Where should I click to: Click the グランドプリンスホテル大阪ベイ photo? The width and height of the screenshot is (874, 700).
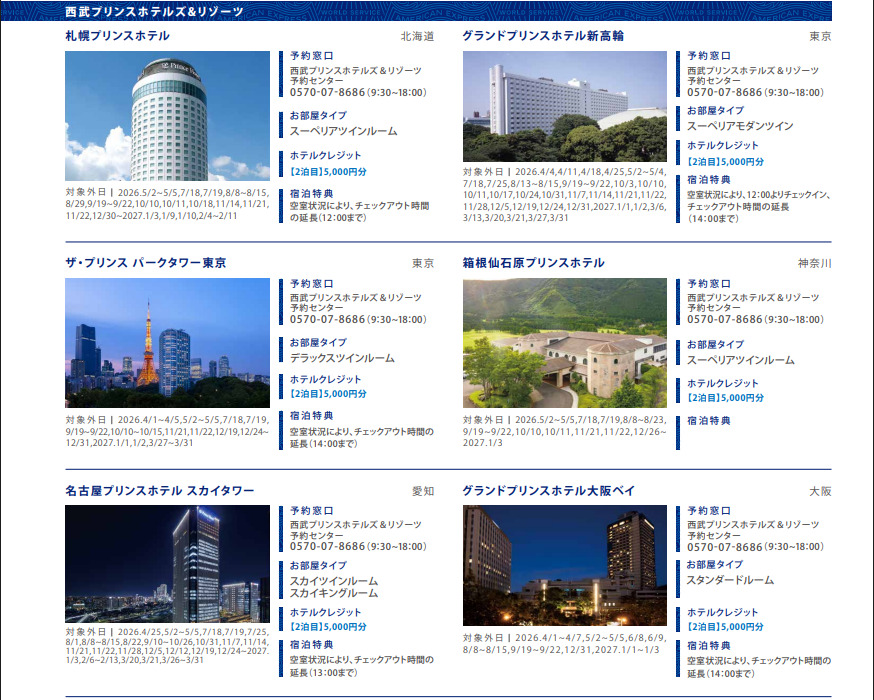564,565
